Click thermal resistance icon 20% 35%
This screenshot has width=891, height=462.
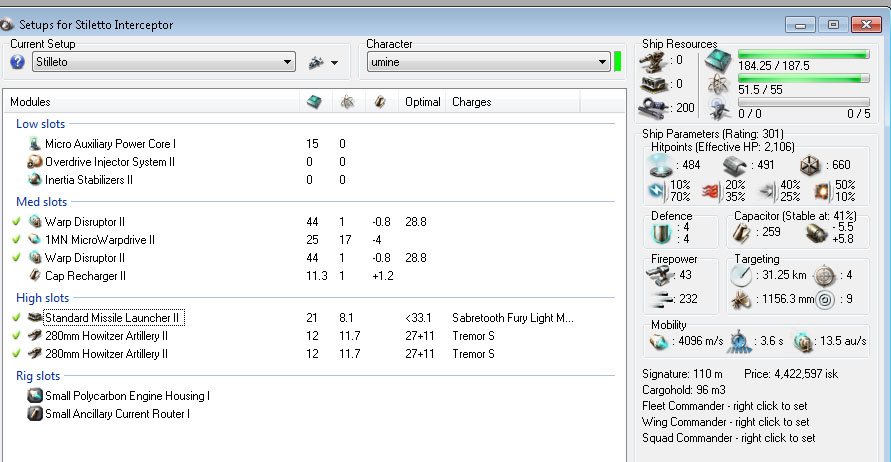coord(711,191)
